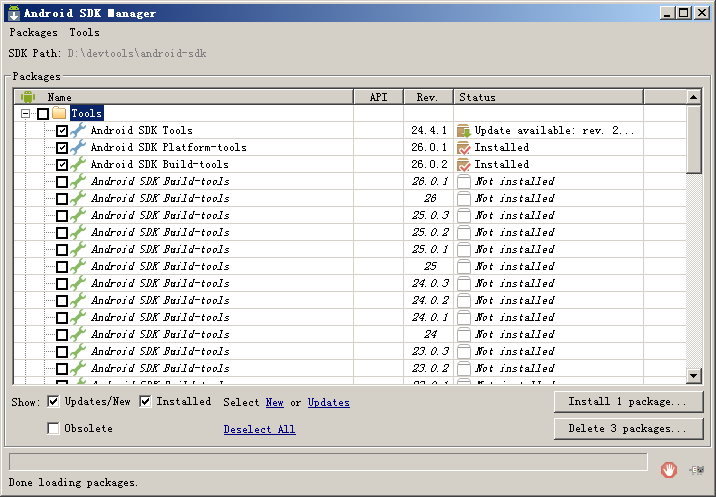The width and height of the screenshot is (716, 497).
Task: Click the wrench icon for Build-tools 26.0.2
Action: 78,164
